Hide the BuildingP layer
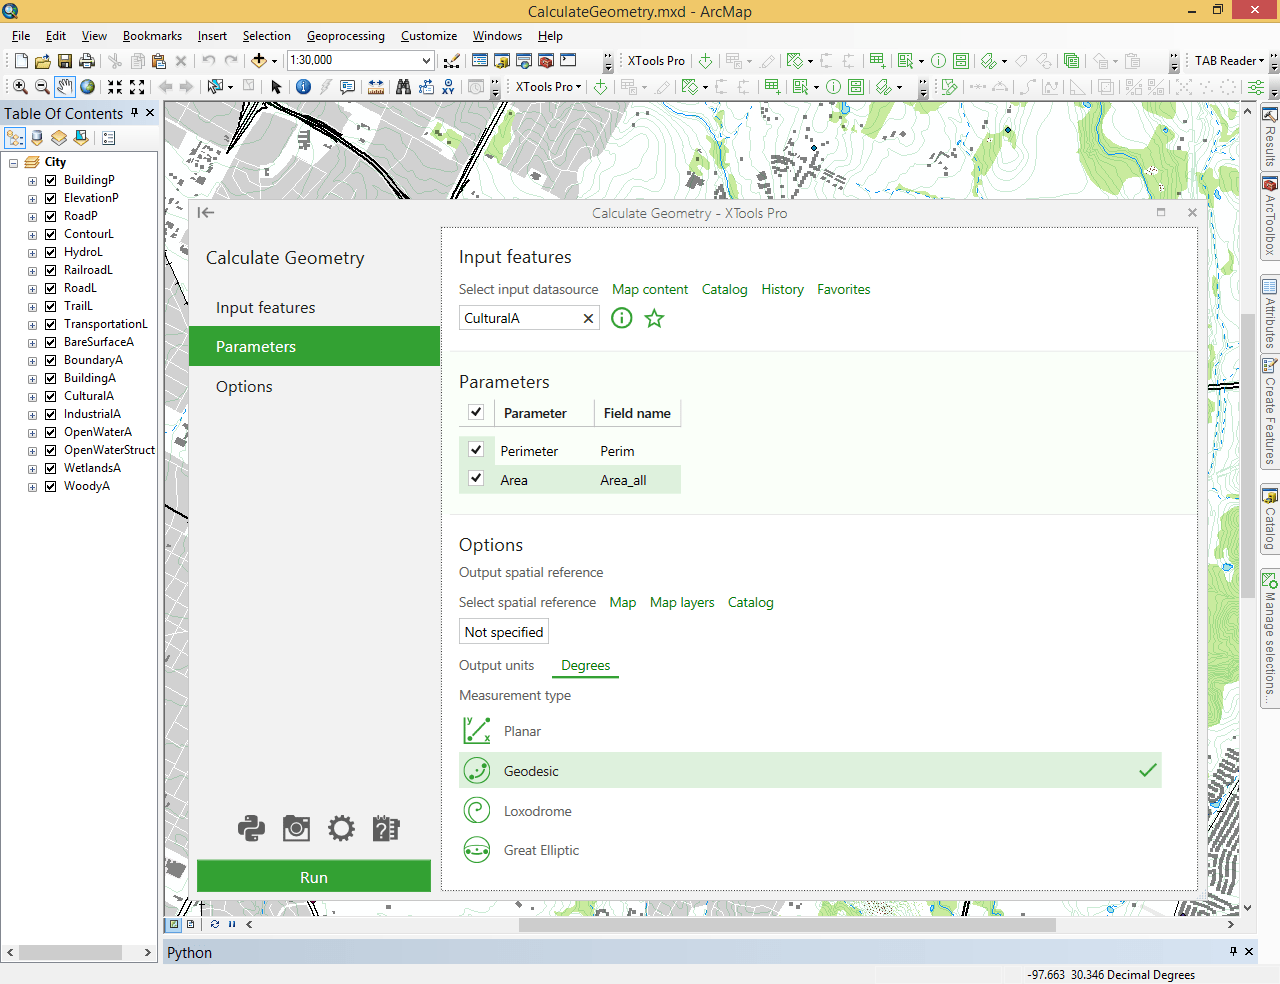 (x=50, y=180)
